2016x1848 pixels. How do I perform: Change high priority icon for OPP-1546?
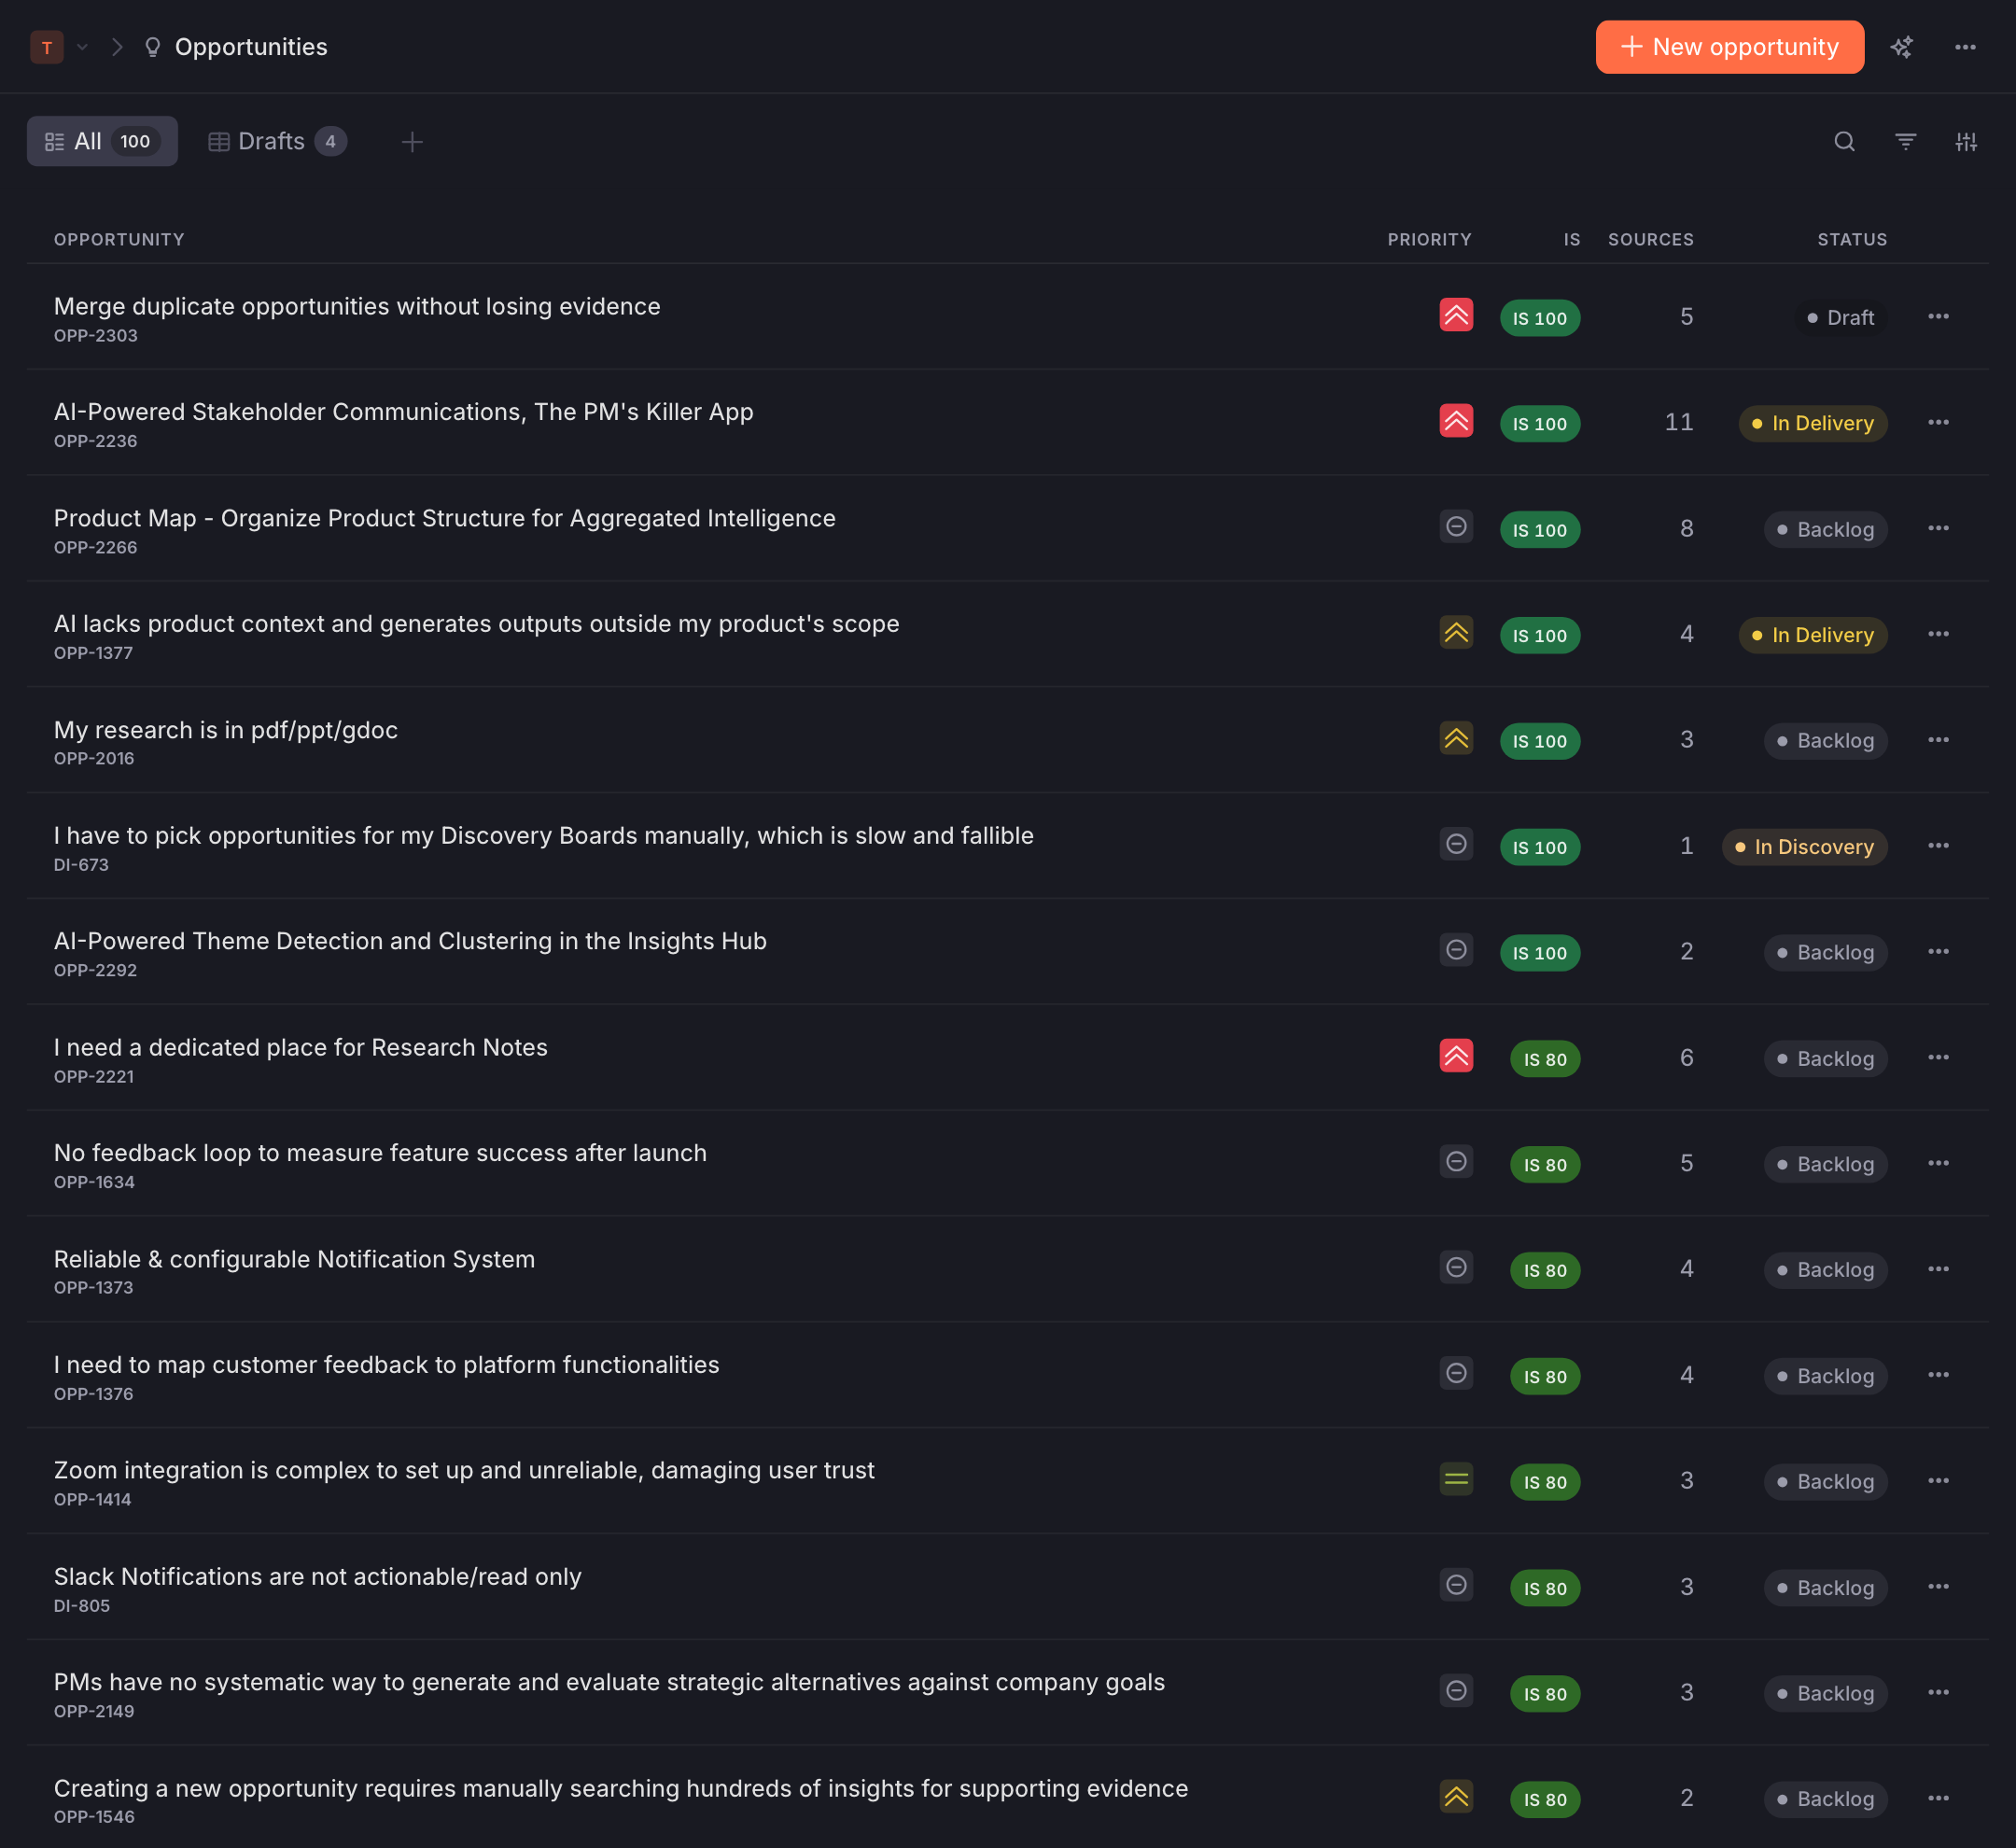click(x=1456, y=1797)
